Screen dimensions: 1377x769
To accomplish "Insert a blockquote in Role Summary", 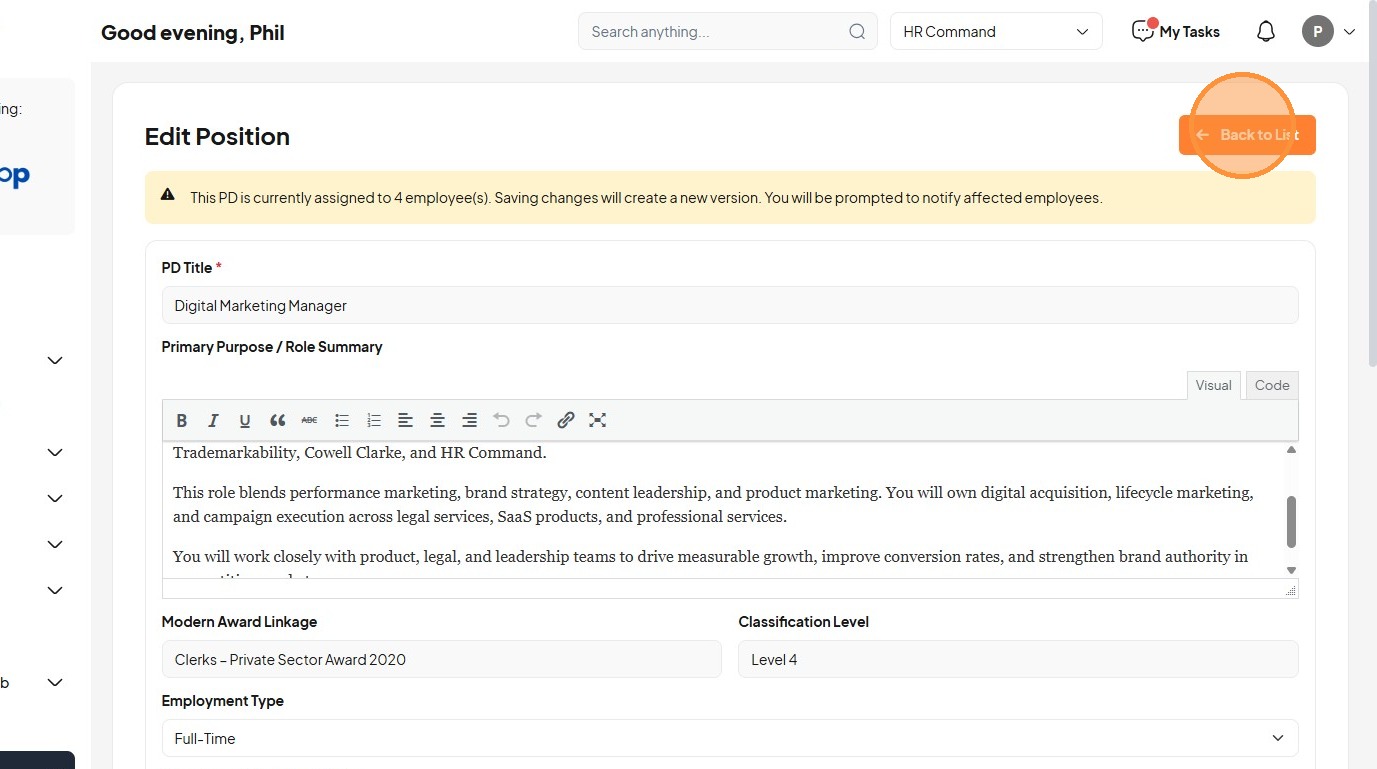I will click(277, 420).
